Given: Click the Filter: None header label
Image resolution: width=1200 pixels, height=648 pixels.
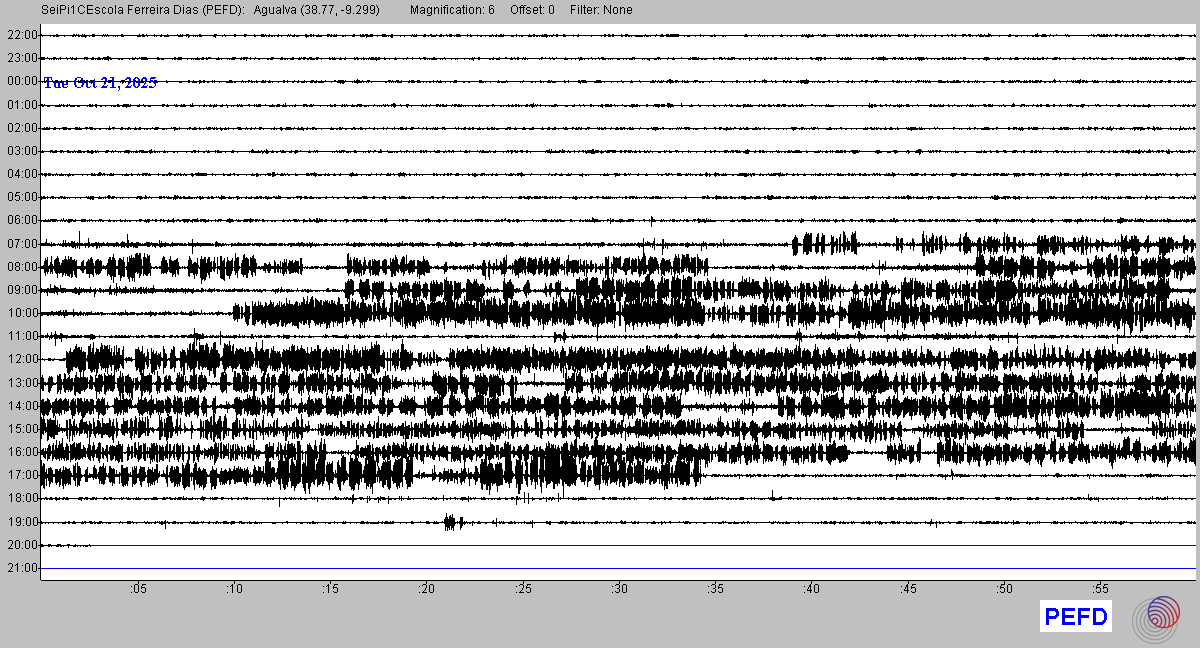Looking at the screenshot, I should tap(601, 10).
